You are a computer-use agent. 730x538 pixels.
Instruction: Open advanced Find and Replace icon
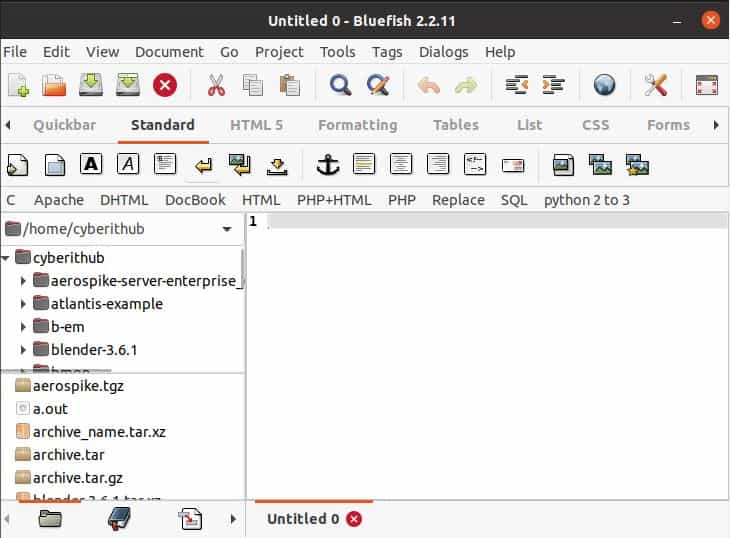pos(378,85)
